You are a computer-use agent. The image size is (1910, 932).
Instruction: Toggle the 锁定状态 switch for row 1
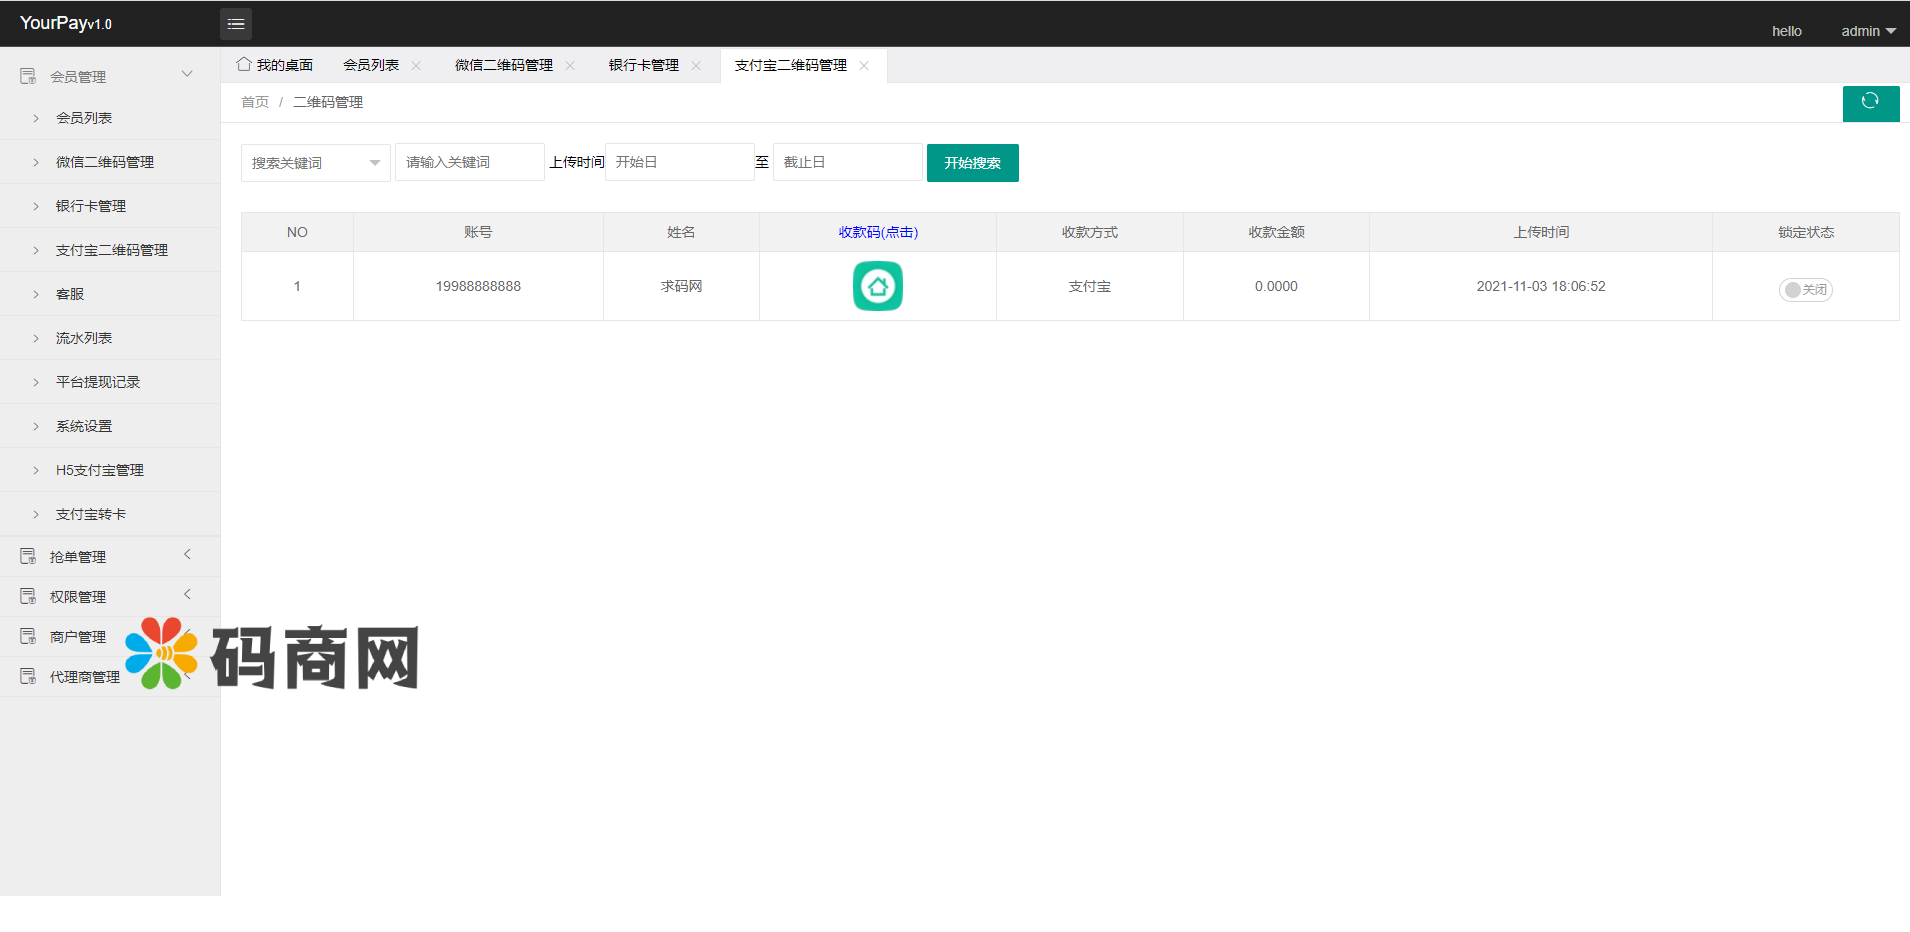click(x=1805, y=290)
